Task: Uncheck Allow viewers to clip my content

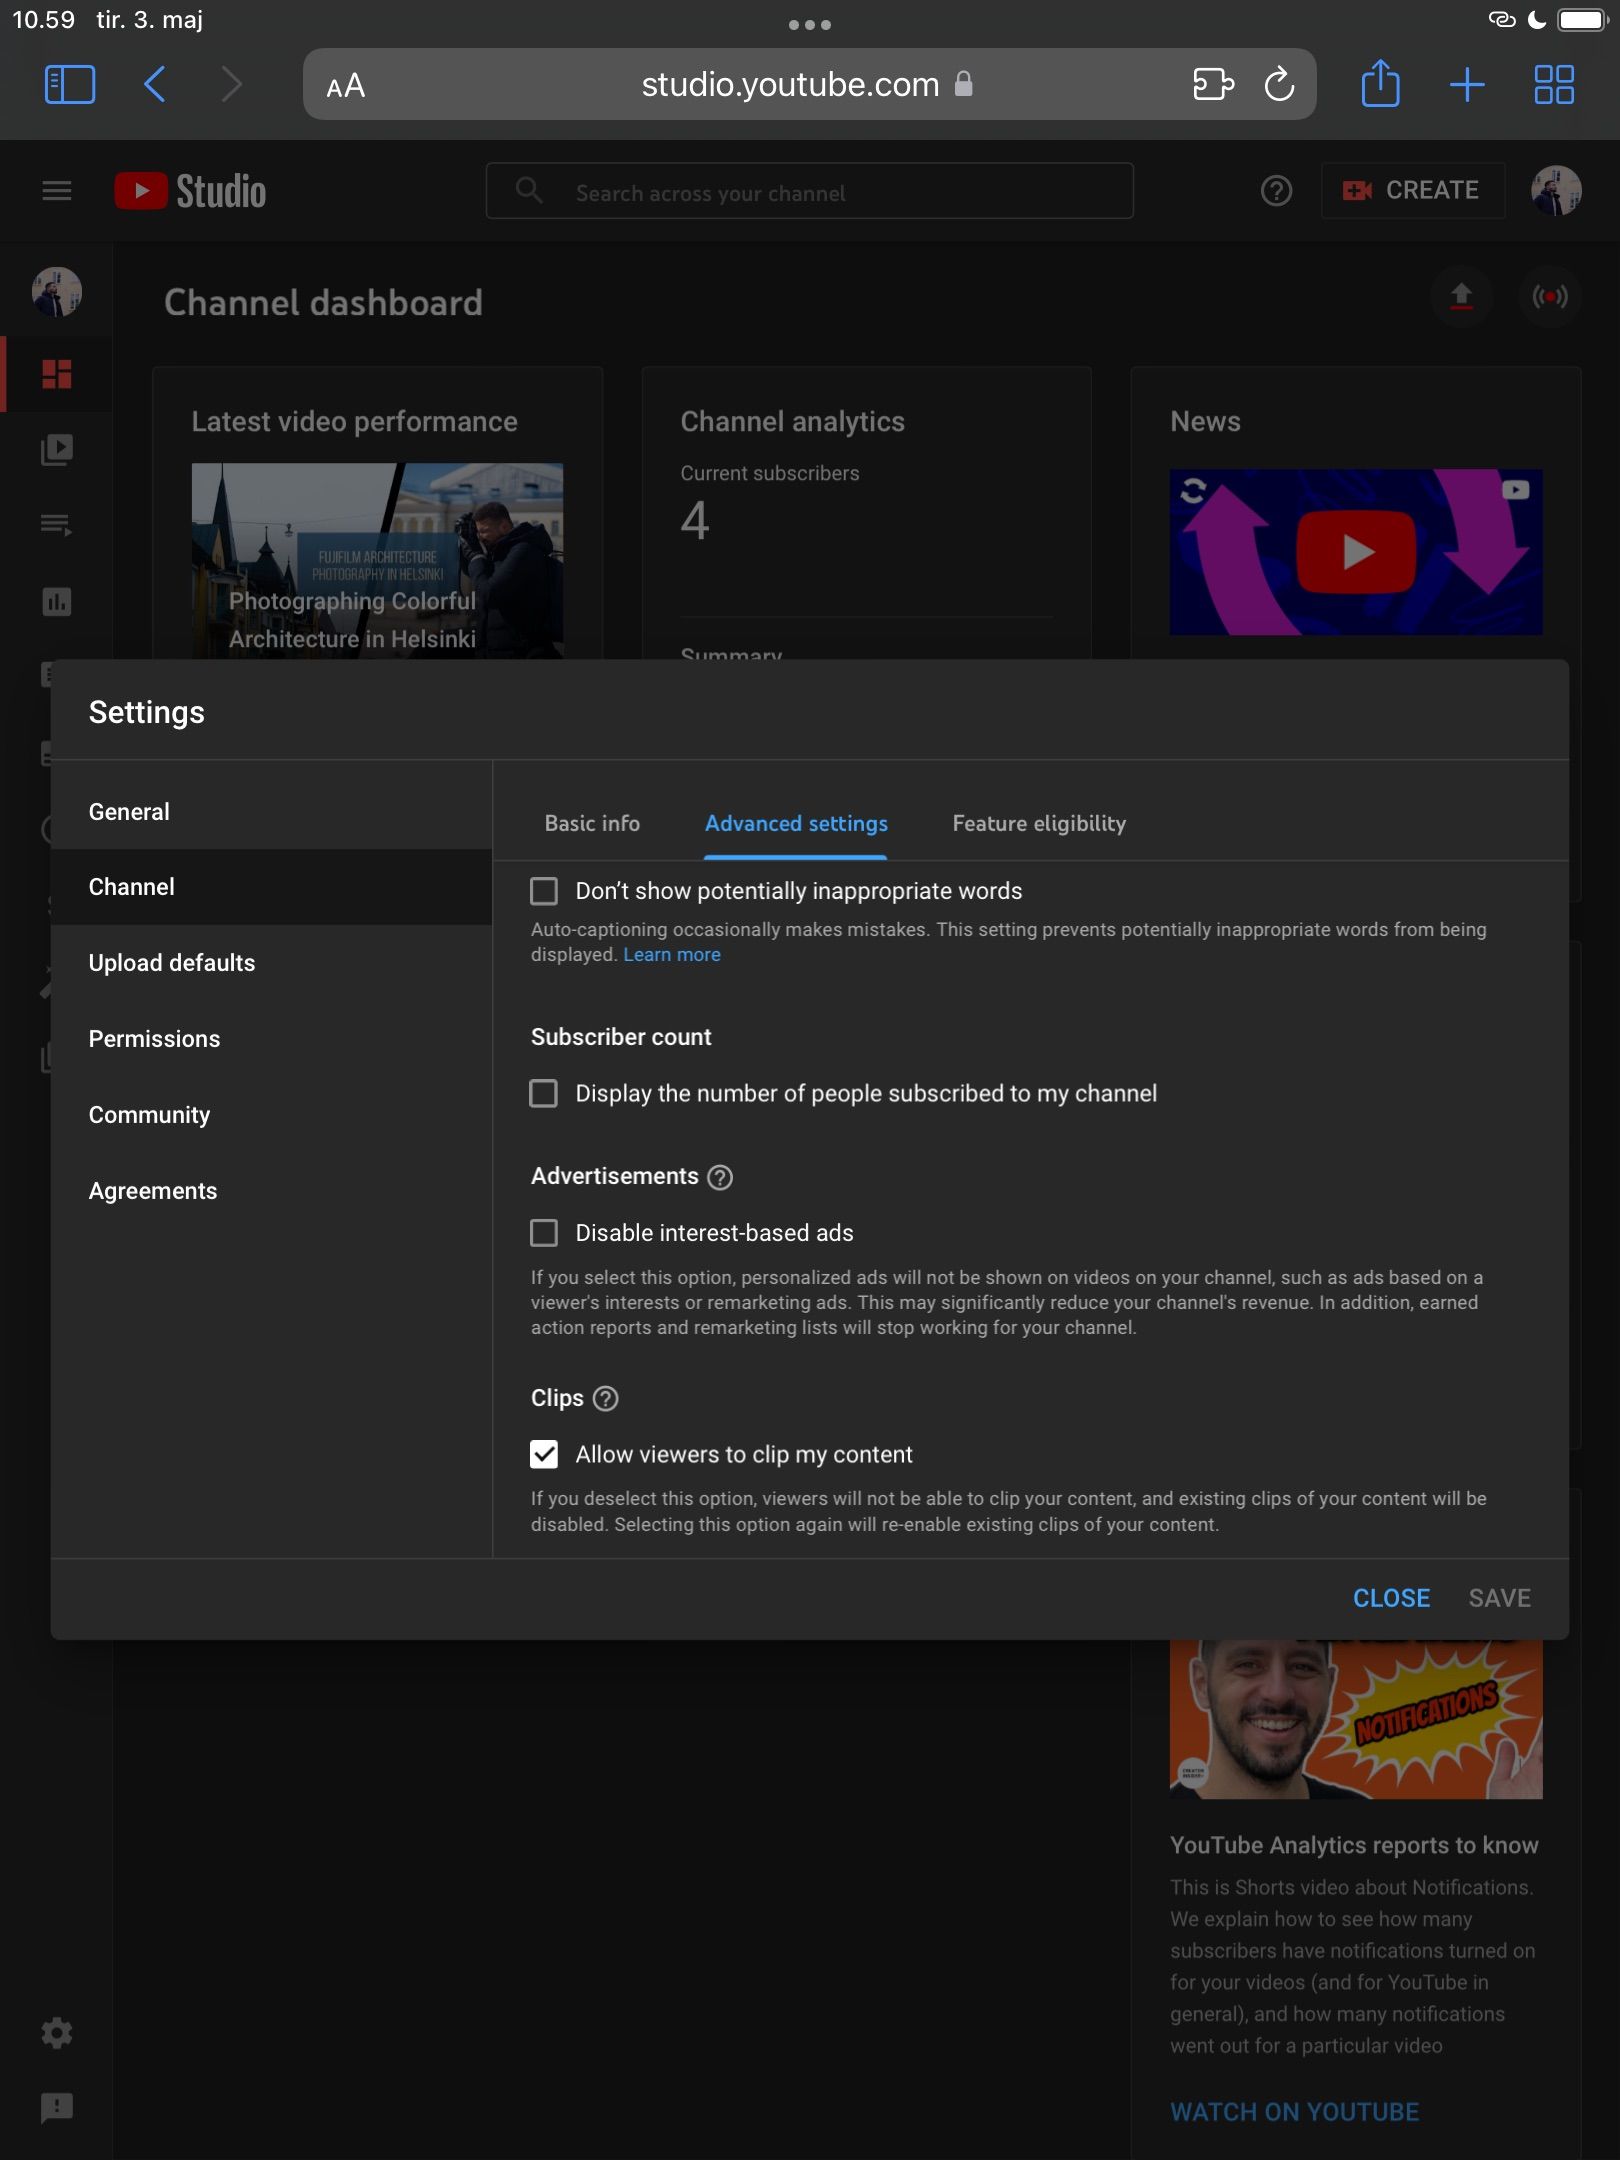Action: pos(544,1454)
